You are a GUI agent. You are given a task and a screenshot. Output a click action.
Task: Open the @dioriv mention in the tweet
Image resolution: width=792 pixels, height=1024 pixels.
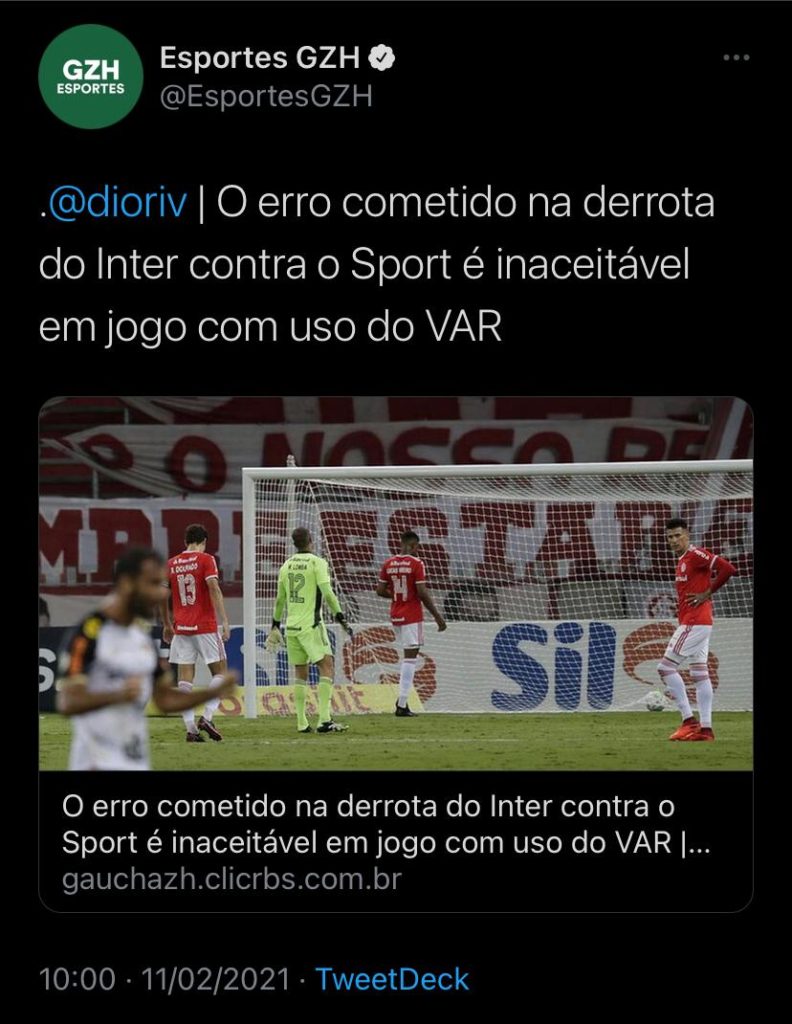[x=118, y=202]
